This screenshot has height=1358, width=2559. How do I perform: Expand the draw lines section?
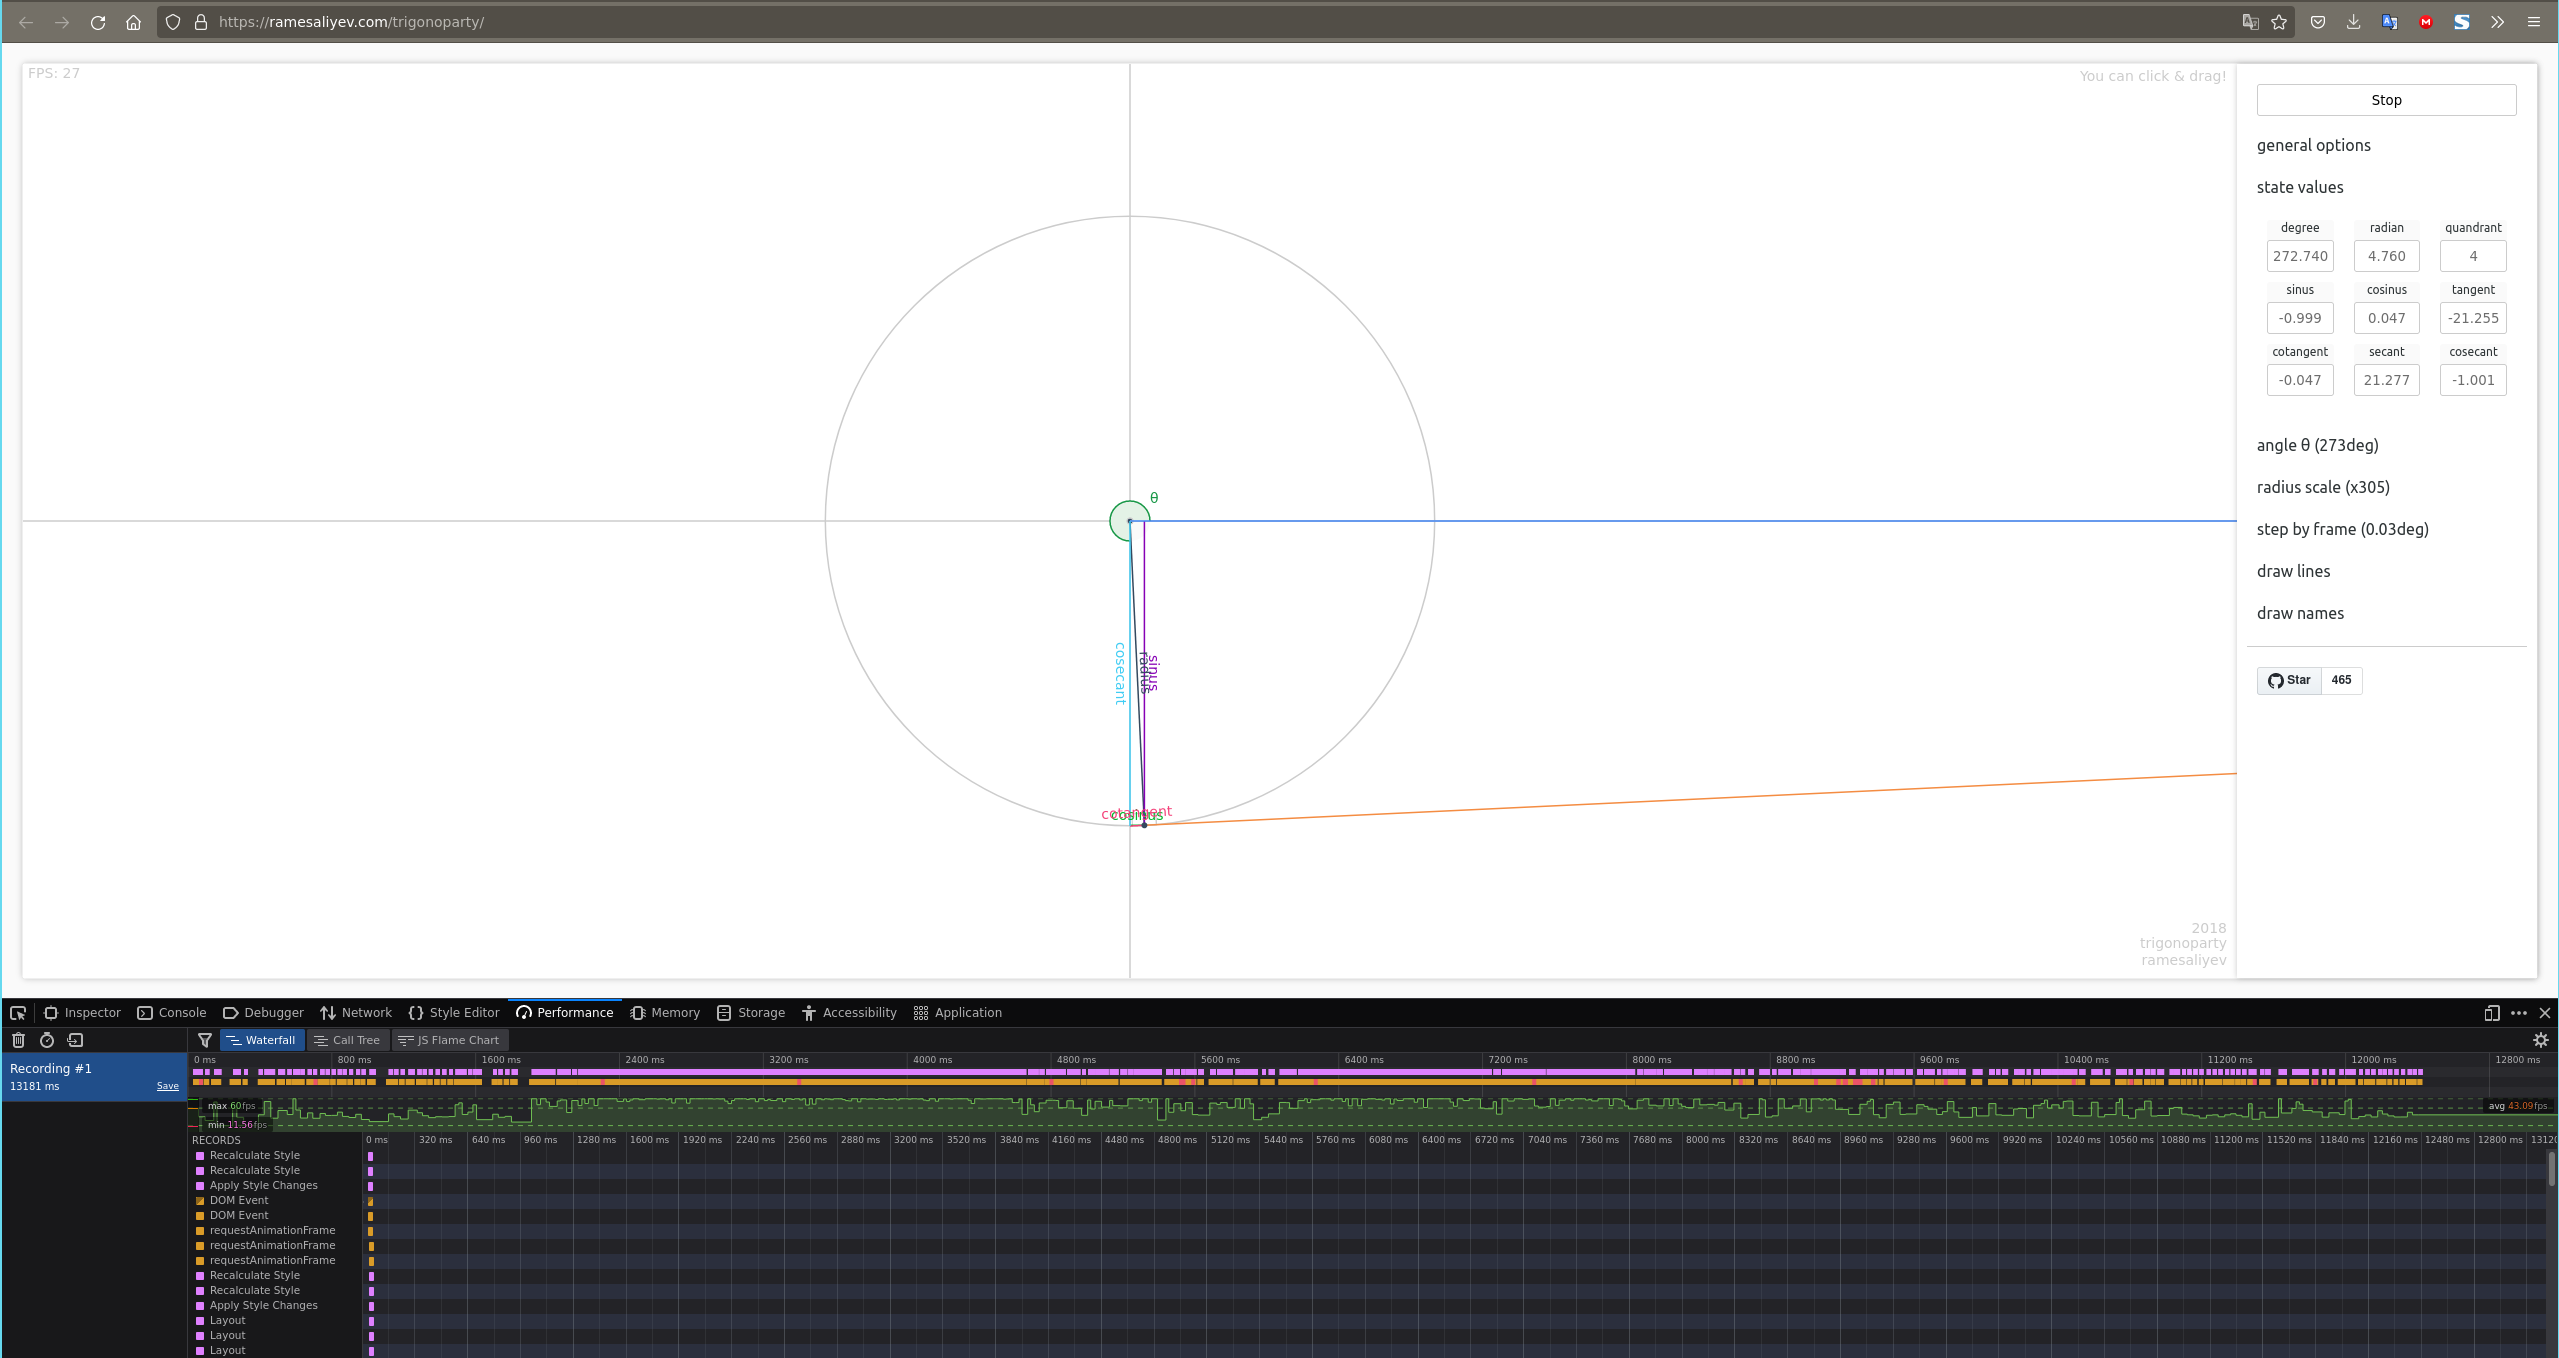(2293, 571)
